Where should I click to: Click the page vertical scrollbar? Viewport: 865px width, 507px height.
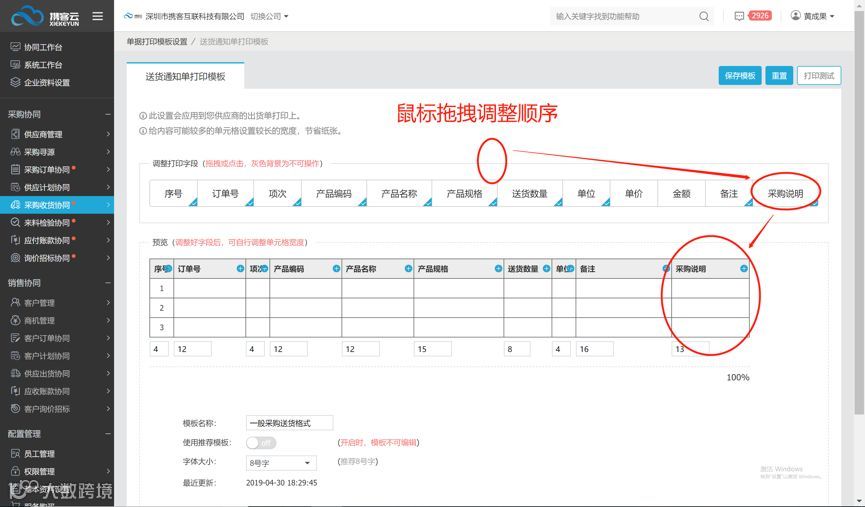pyautogui.click(x=859, y=210)
